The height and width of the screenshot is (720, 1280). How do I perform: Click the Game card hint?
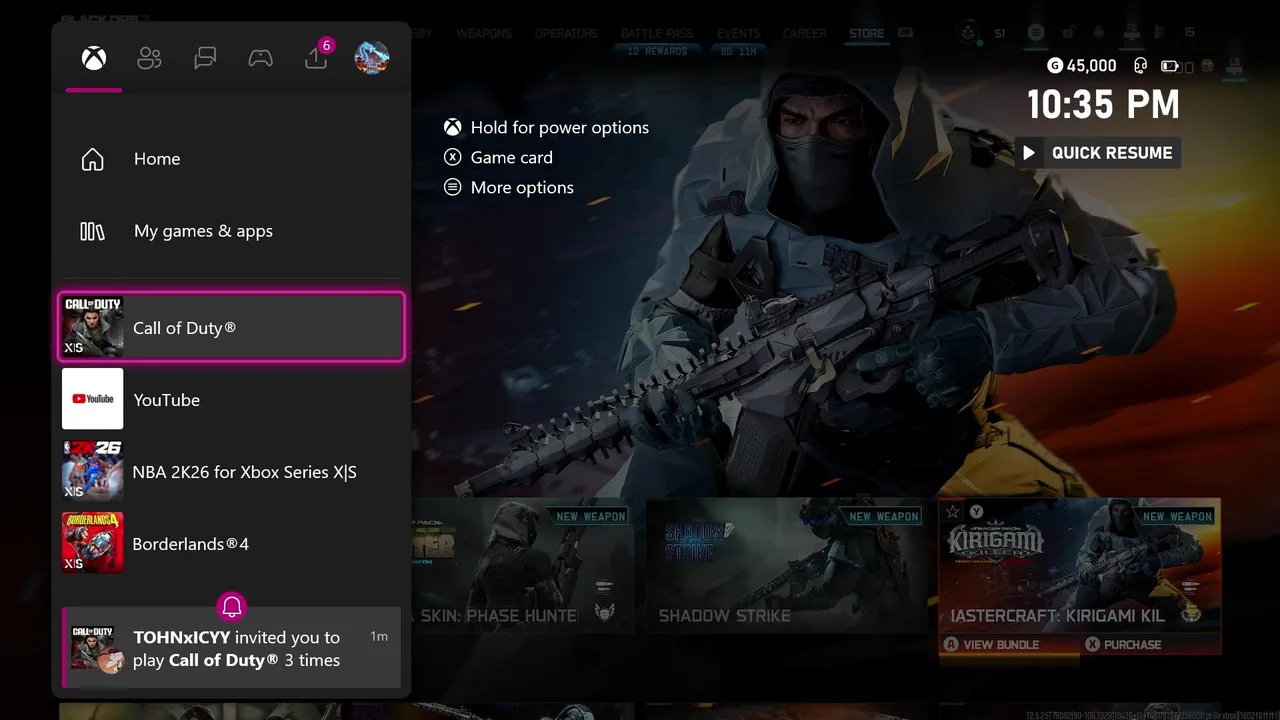click(511, 157)
